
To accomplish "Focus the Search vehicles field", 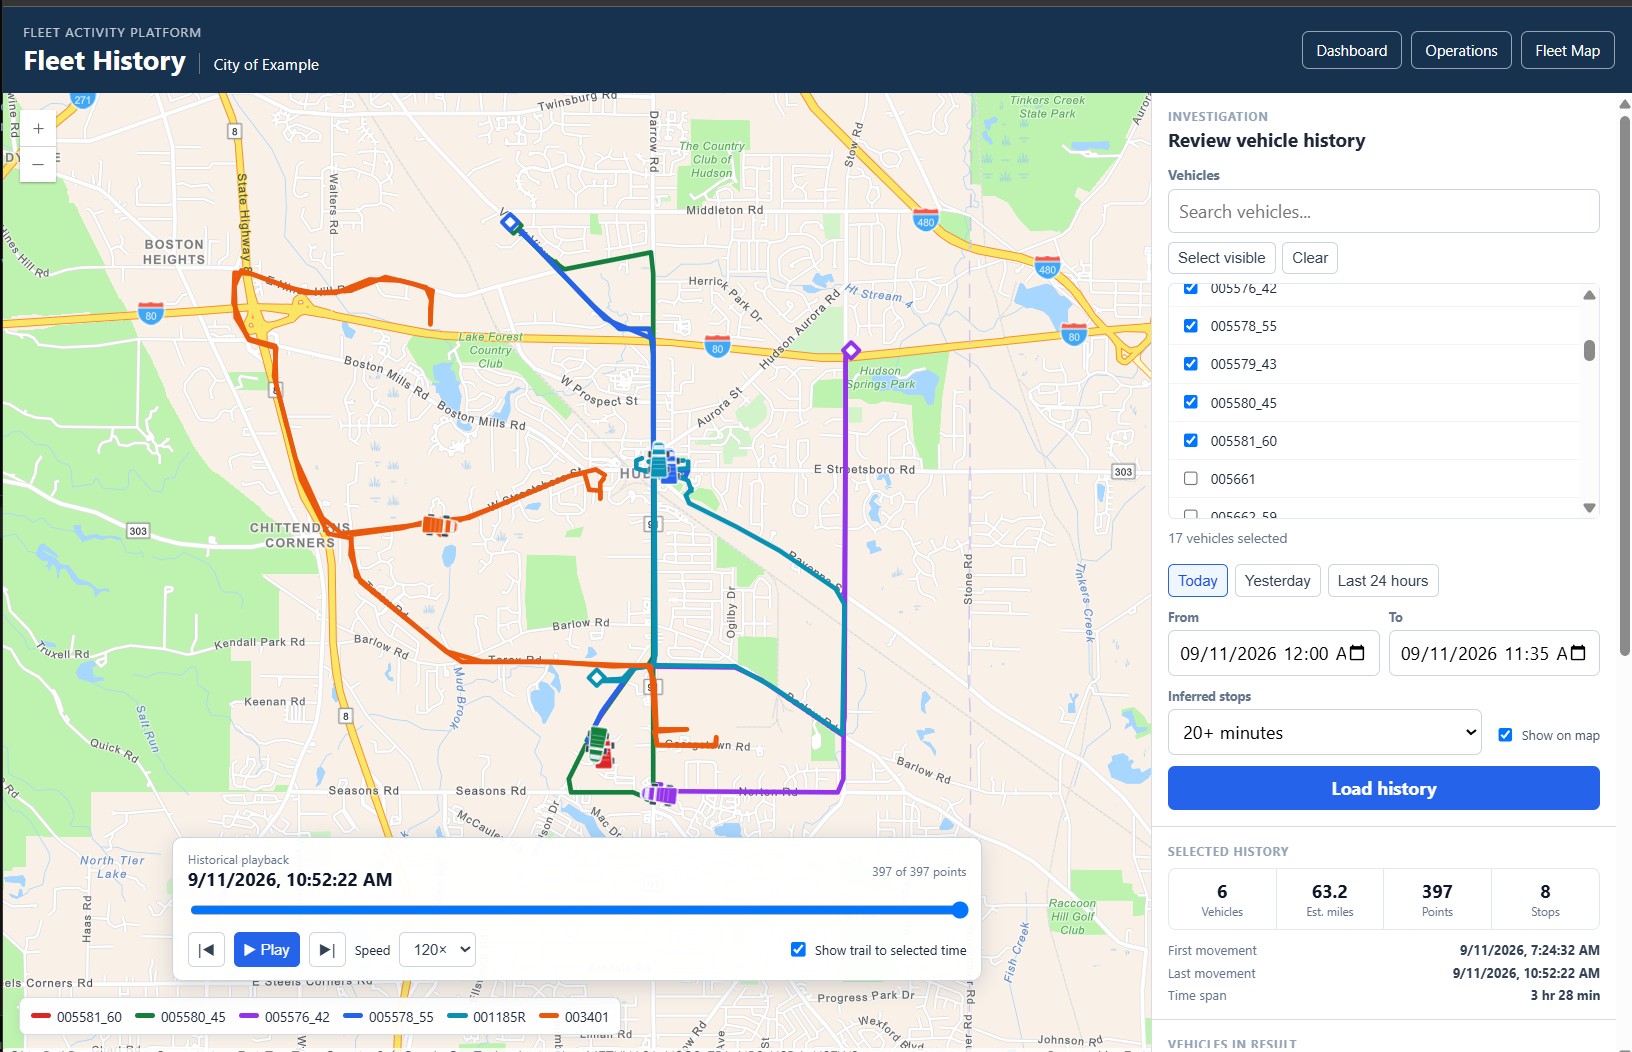I will click(1384, 212).
